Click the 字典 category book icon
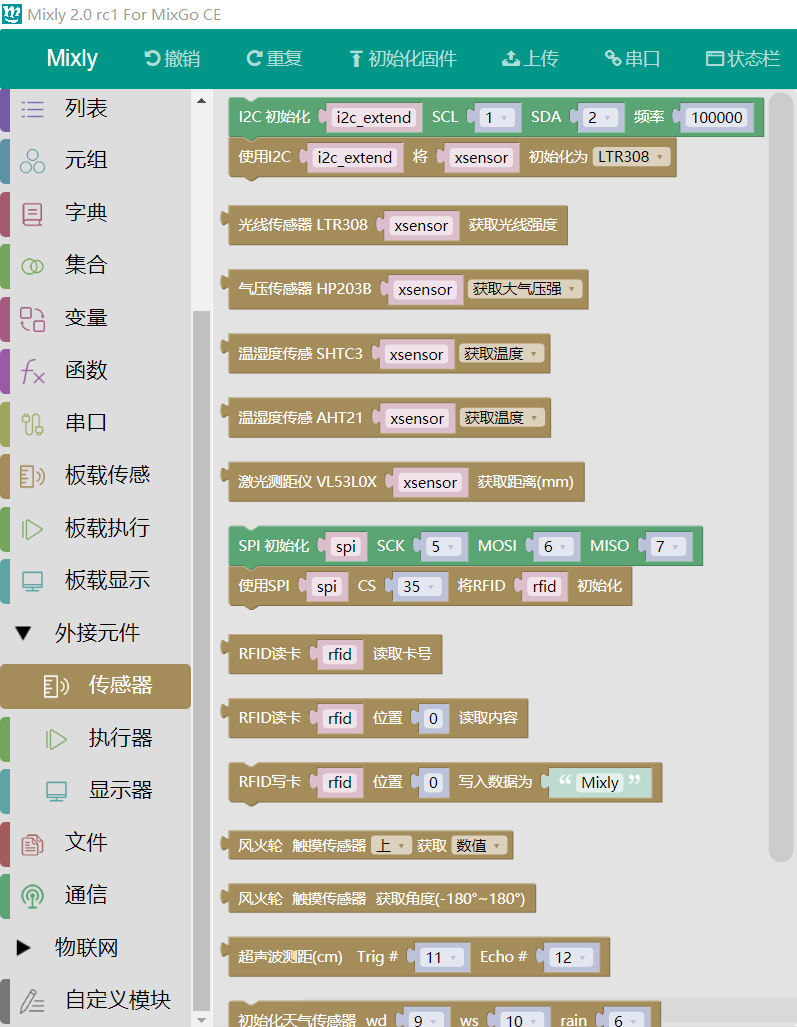The height and width of the screenshot is (1027, 797). pos(32,214)
